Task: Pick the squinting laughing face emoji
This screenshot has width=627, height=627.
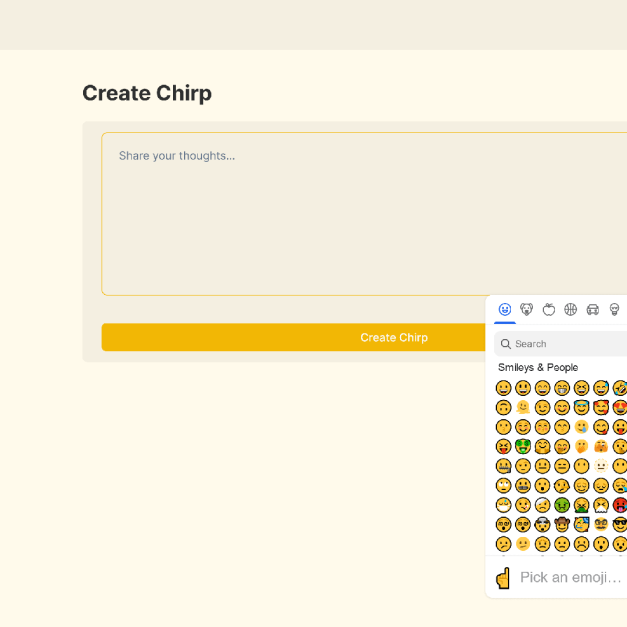Action: 581,388
